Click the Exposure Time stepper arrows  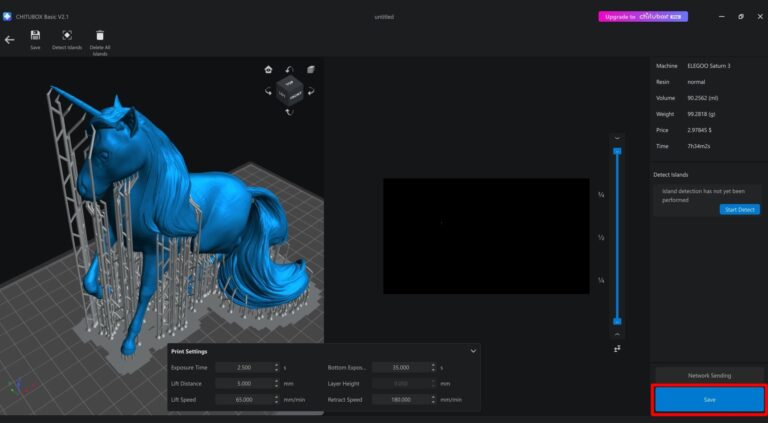point(276,367)
